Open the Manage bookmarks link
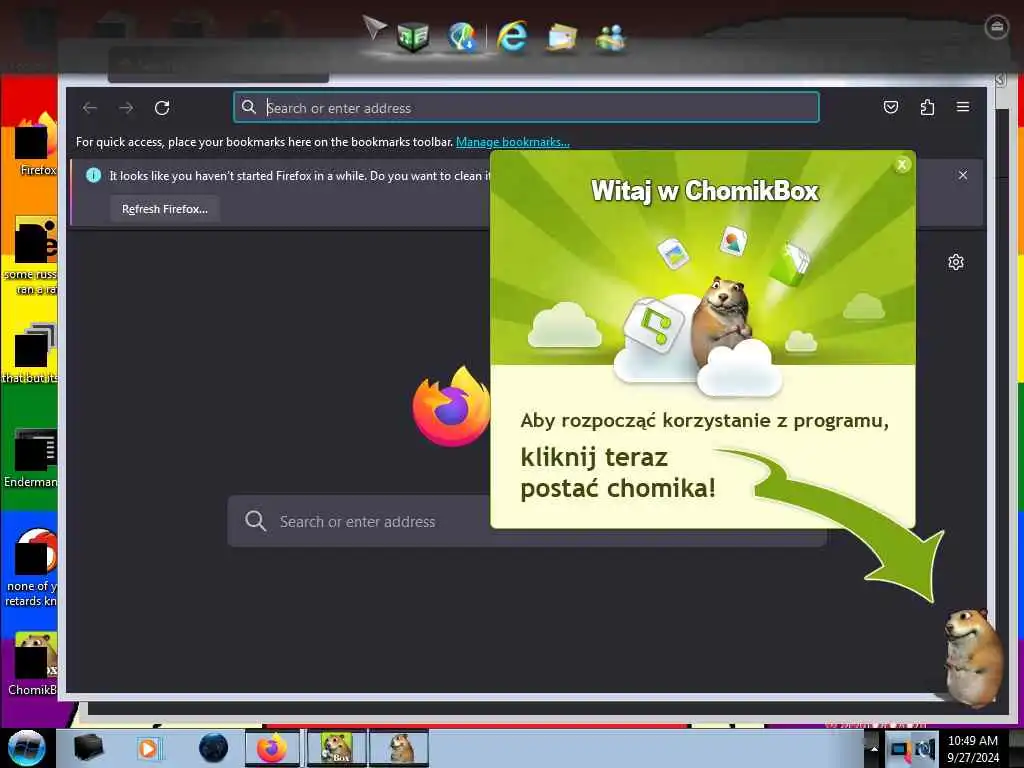The height and width of the screenshot is (768, 1024). (x=513, y=142)
